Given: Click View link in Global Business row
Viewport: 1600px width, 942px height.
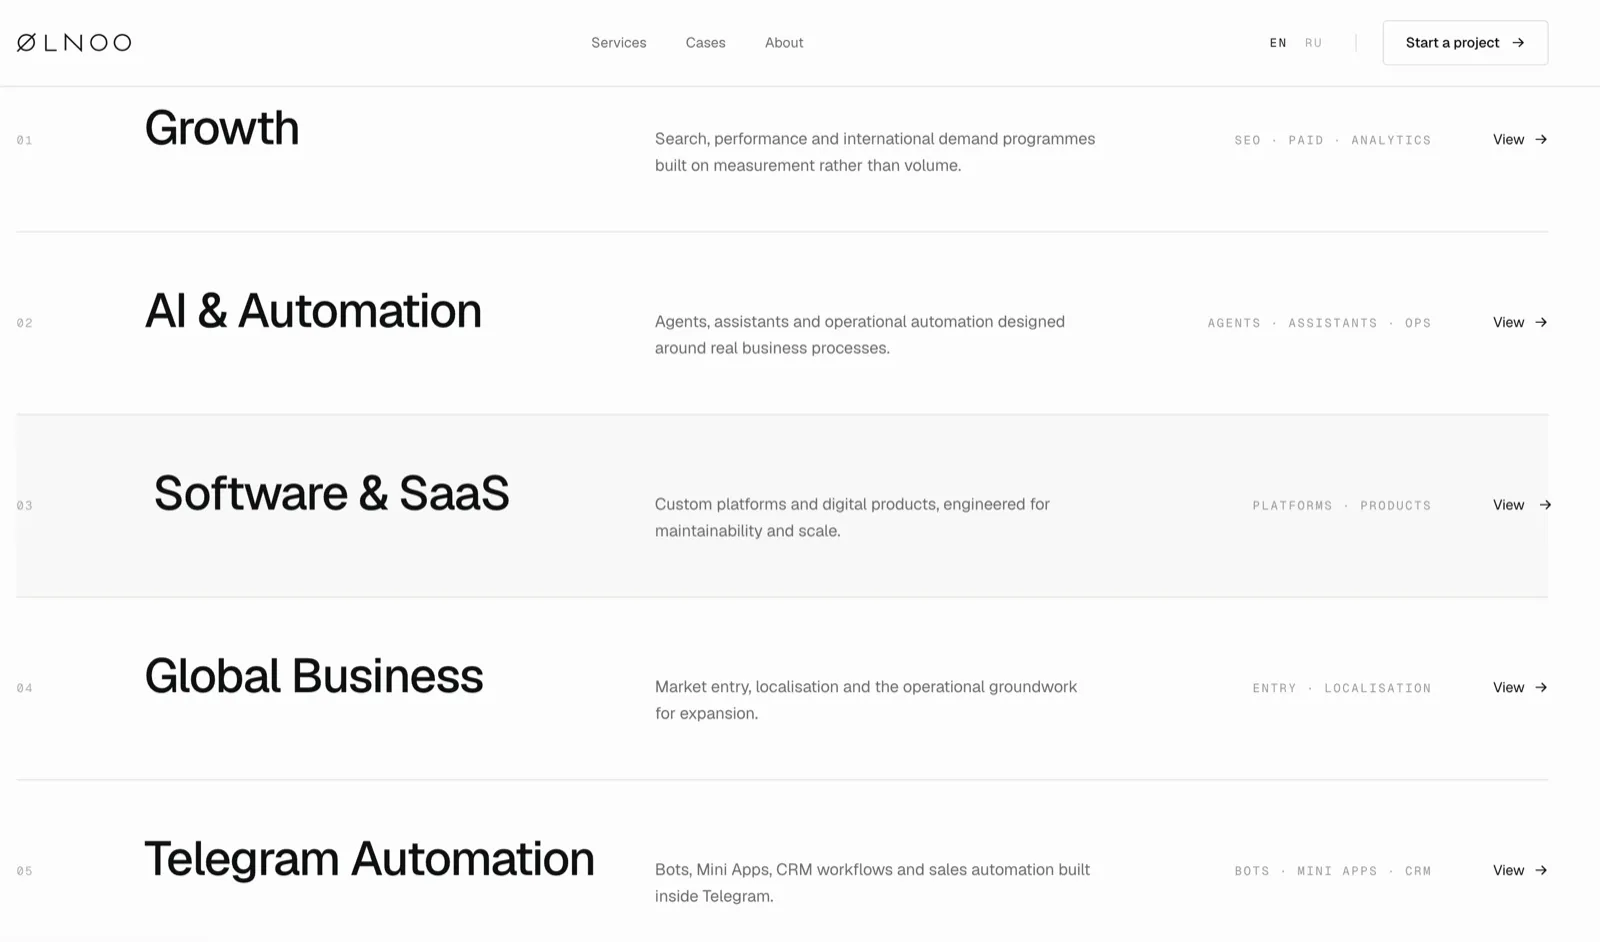Looking at the screenshot, I should pyautogui.click(x=1508, y=687).
